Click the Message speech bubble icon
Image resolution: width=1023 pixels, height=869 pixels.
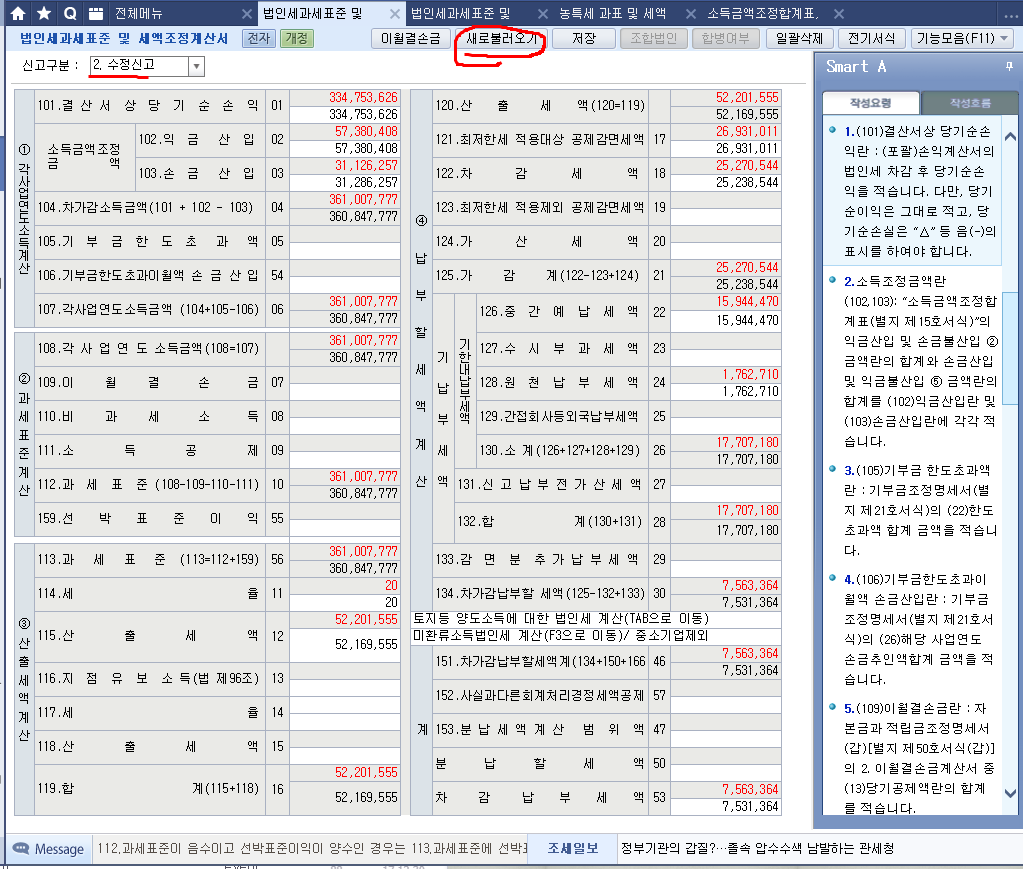pyautogui.click(x=21, y=848)
